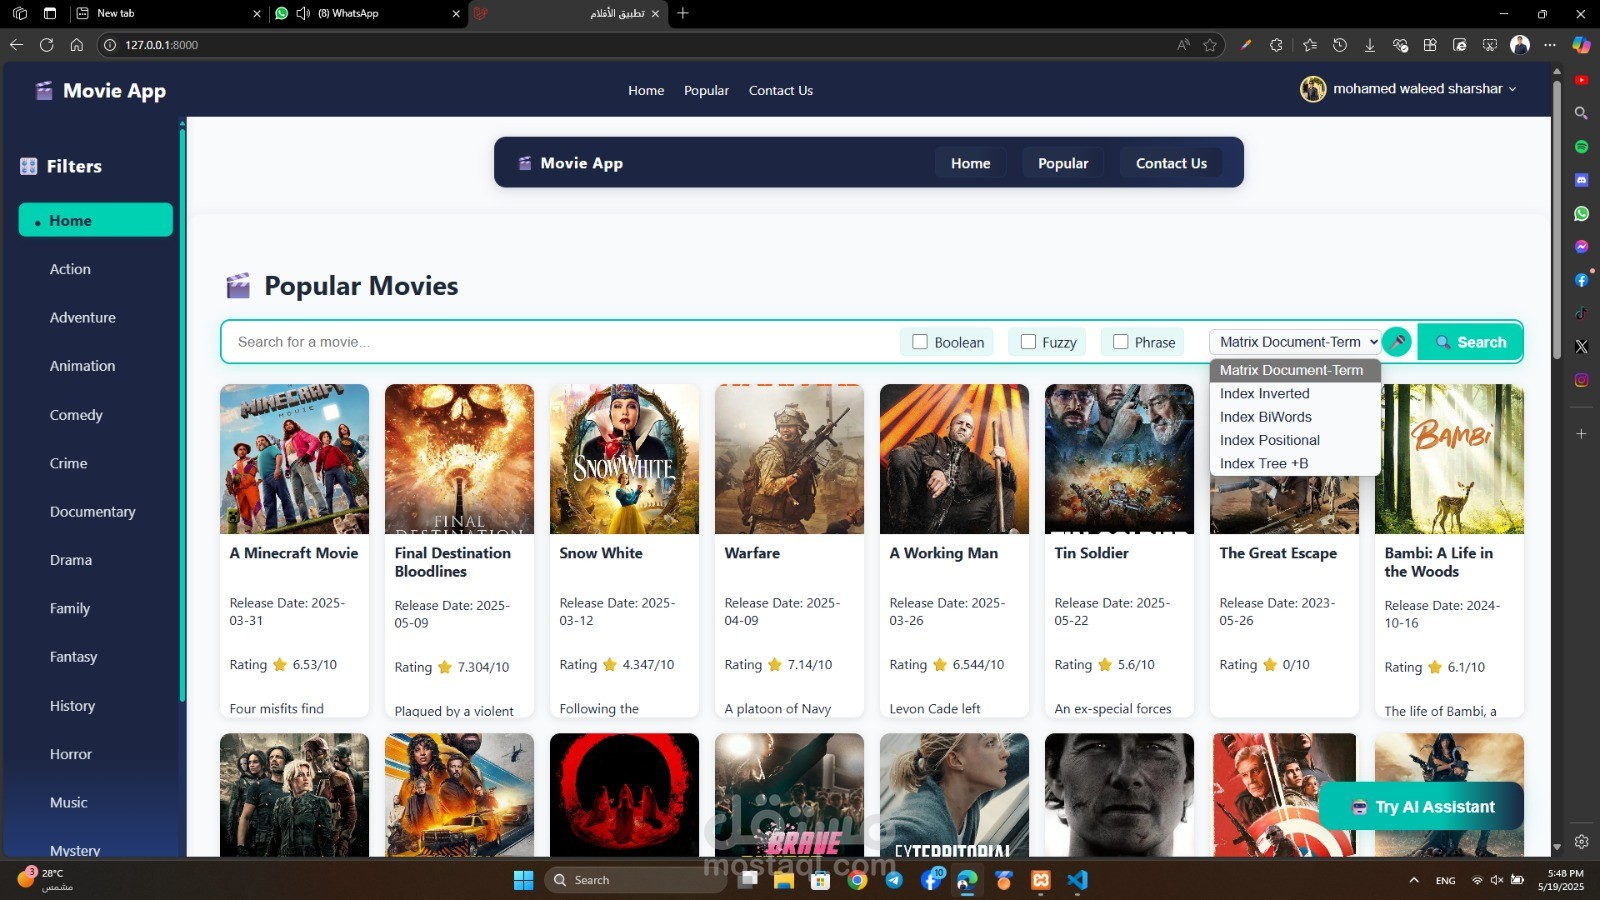The height and width of the screenshot is (900, 1600).
Task: Open Discord in the Edge sidebar
Action: pyautogui.click(x=1581, y=180)
